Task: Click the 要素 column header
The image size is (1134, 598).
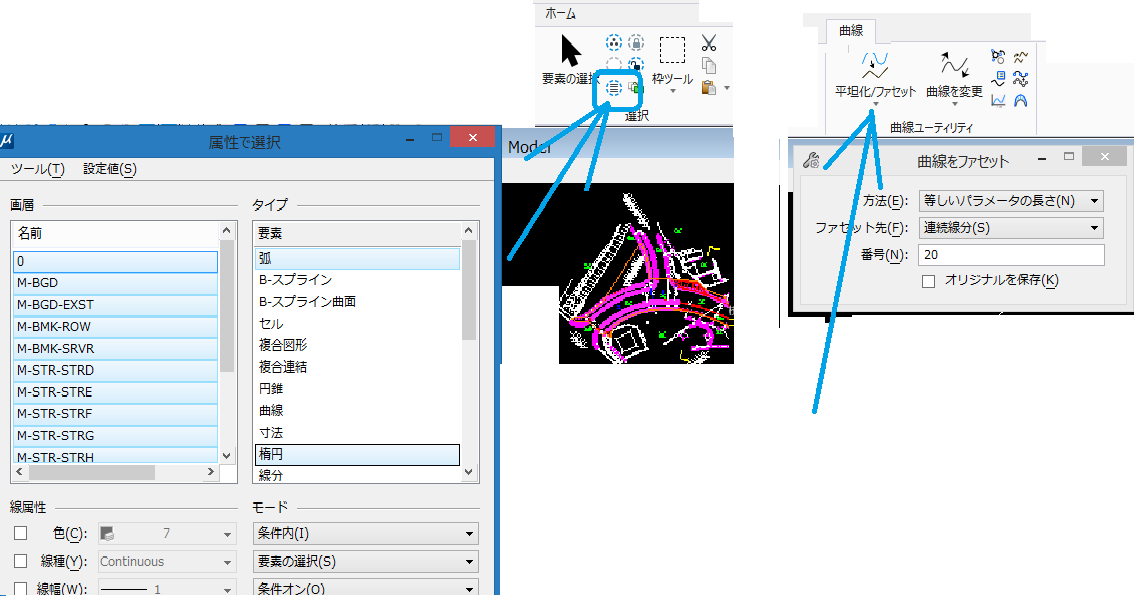Action: (x=357, y=233)
